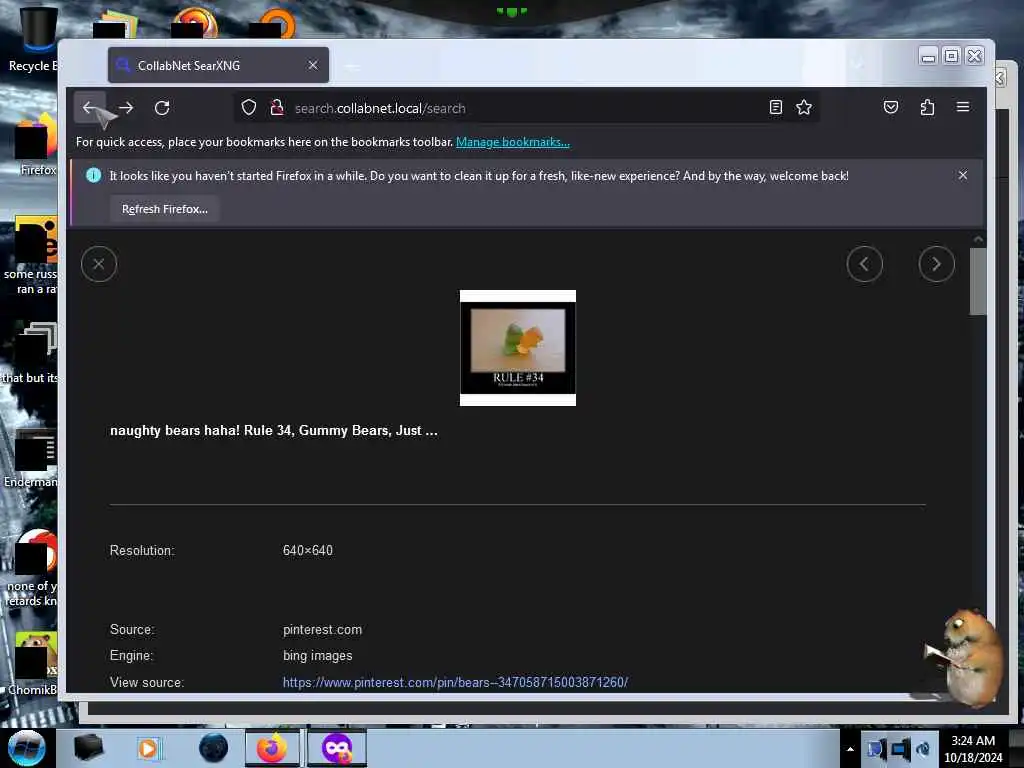The image size is (1024, 768).
Task: Close the CollabNet SearXNG tab
Action: (x=313, y=65)
